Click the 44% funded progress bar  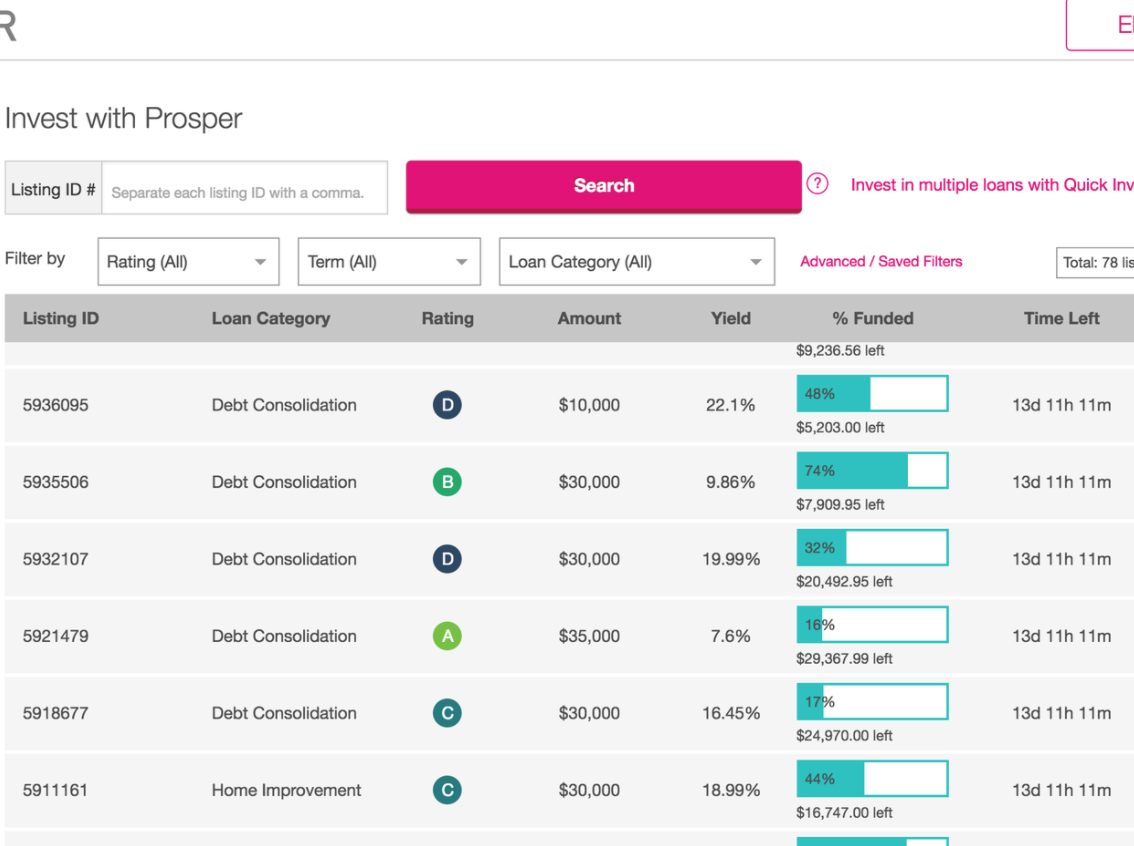872,779
